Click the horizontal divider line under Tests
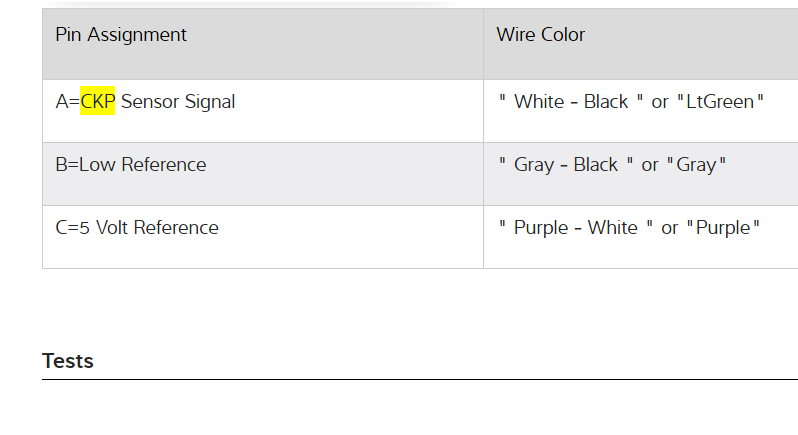798x435 pixels. [x=420, y=379]
